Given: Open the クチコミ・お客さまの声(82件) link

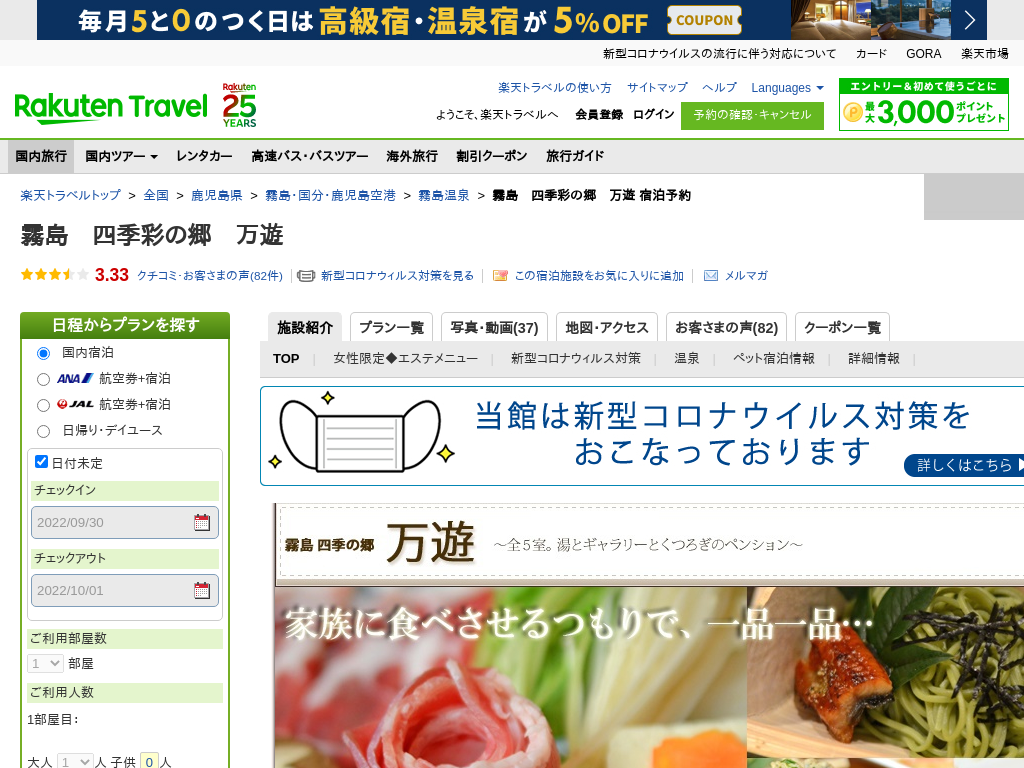Looking at the screenshot, I should pyautogui.click(x=210, y=276).
